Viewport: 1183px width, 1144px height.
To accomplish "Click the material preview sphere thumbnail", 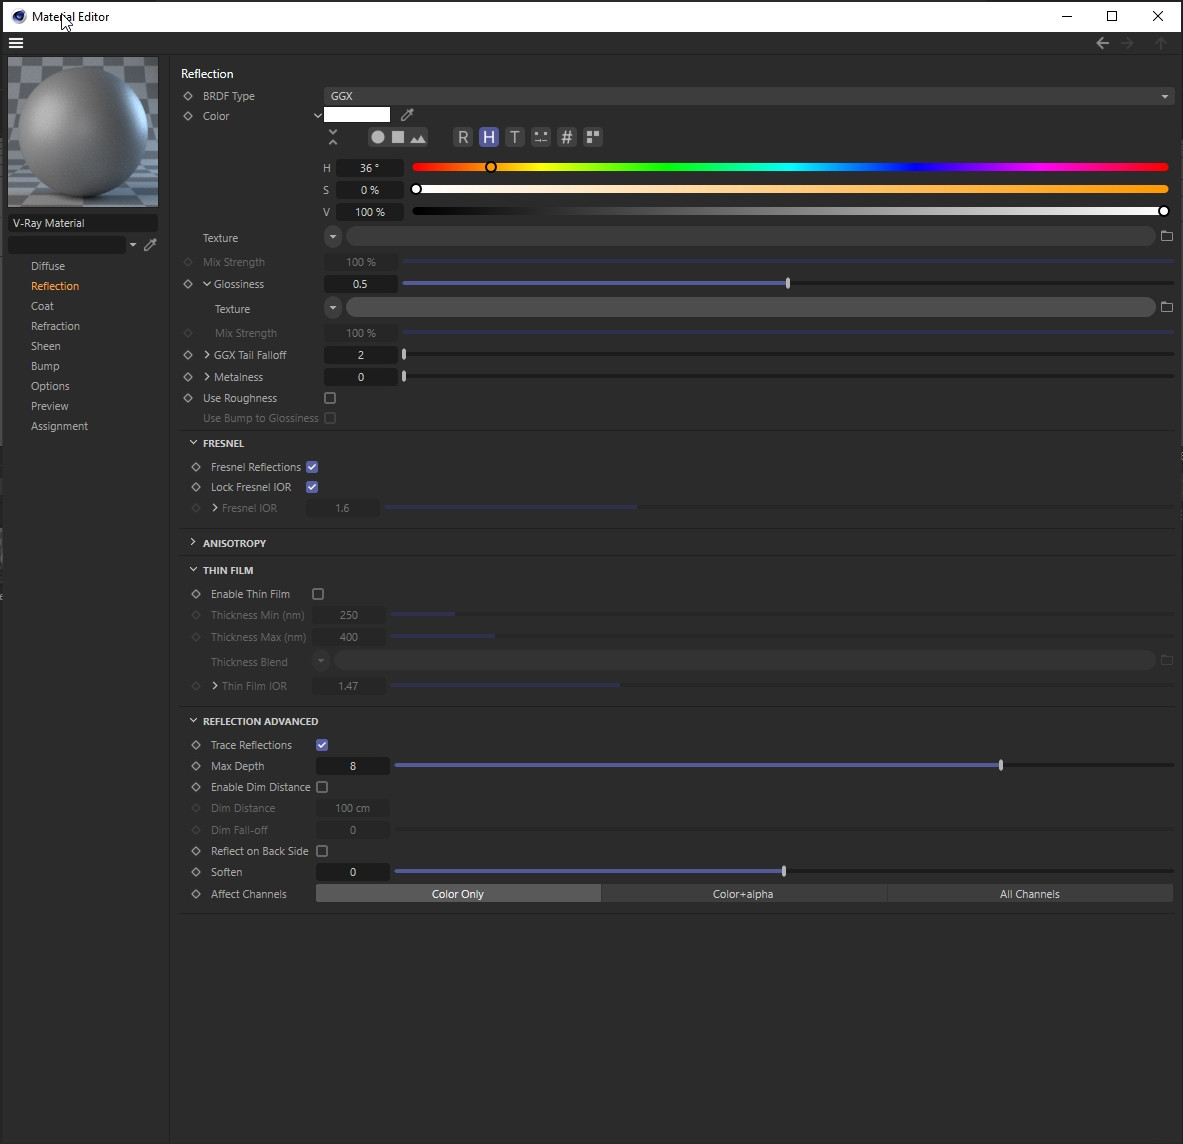I will (x=83, y=132).
